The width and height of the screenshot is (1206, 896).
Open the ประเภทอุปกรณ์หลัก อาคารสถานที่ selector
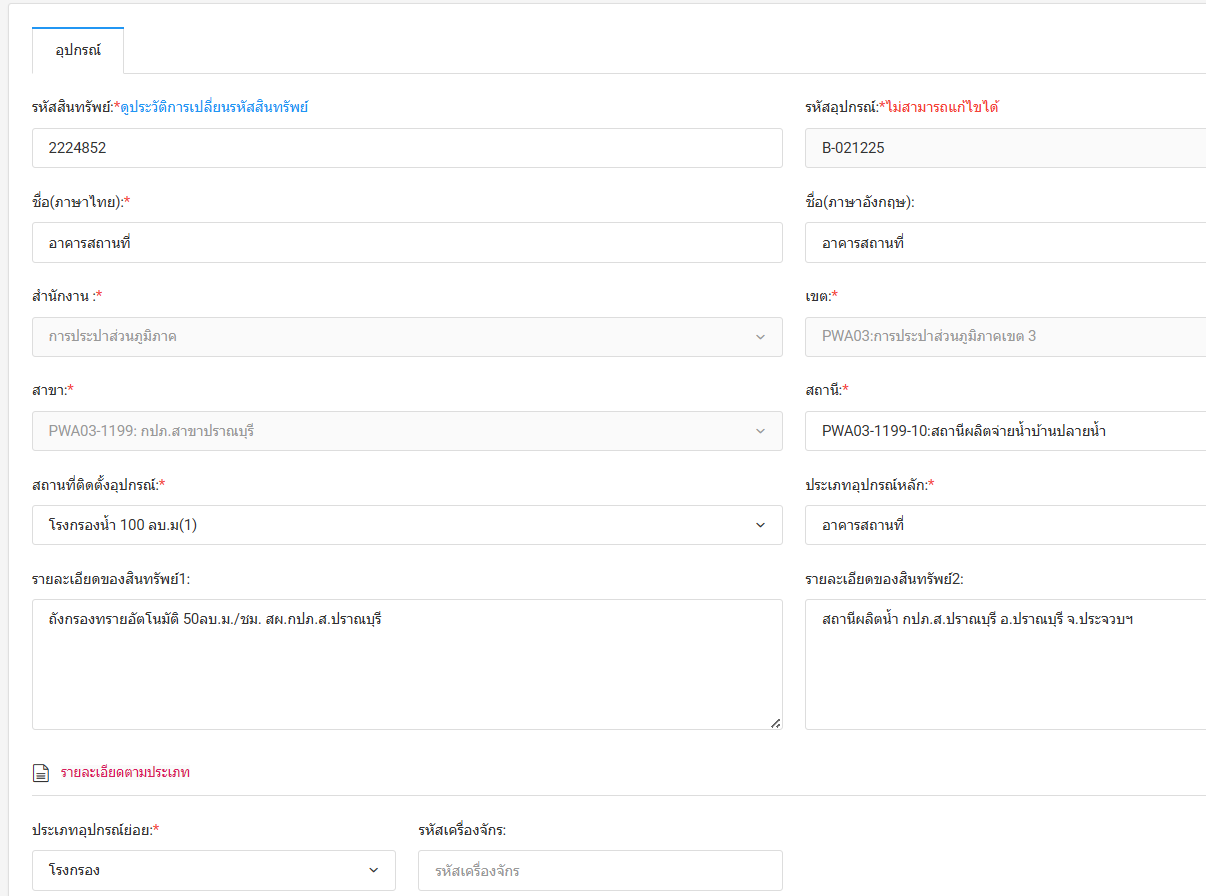point(1005,525)
